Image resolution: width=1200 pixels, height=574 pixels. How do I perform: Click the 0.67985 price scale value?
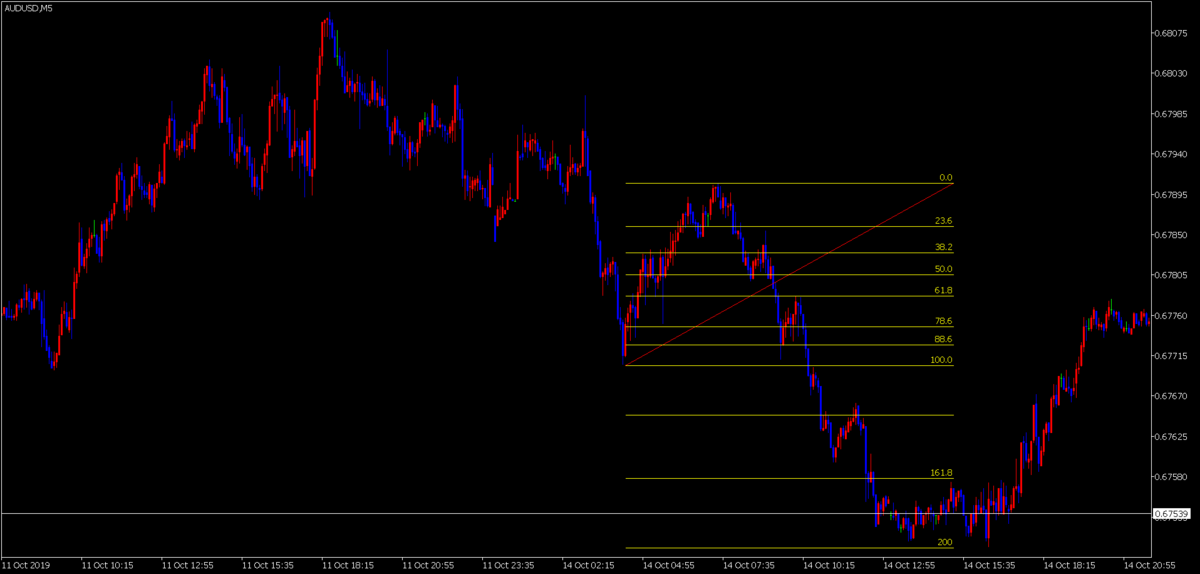(x=1171, y=113)
